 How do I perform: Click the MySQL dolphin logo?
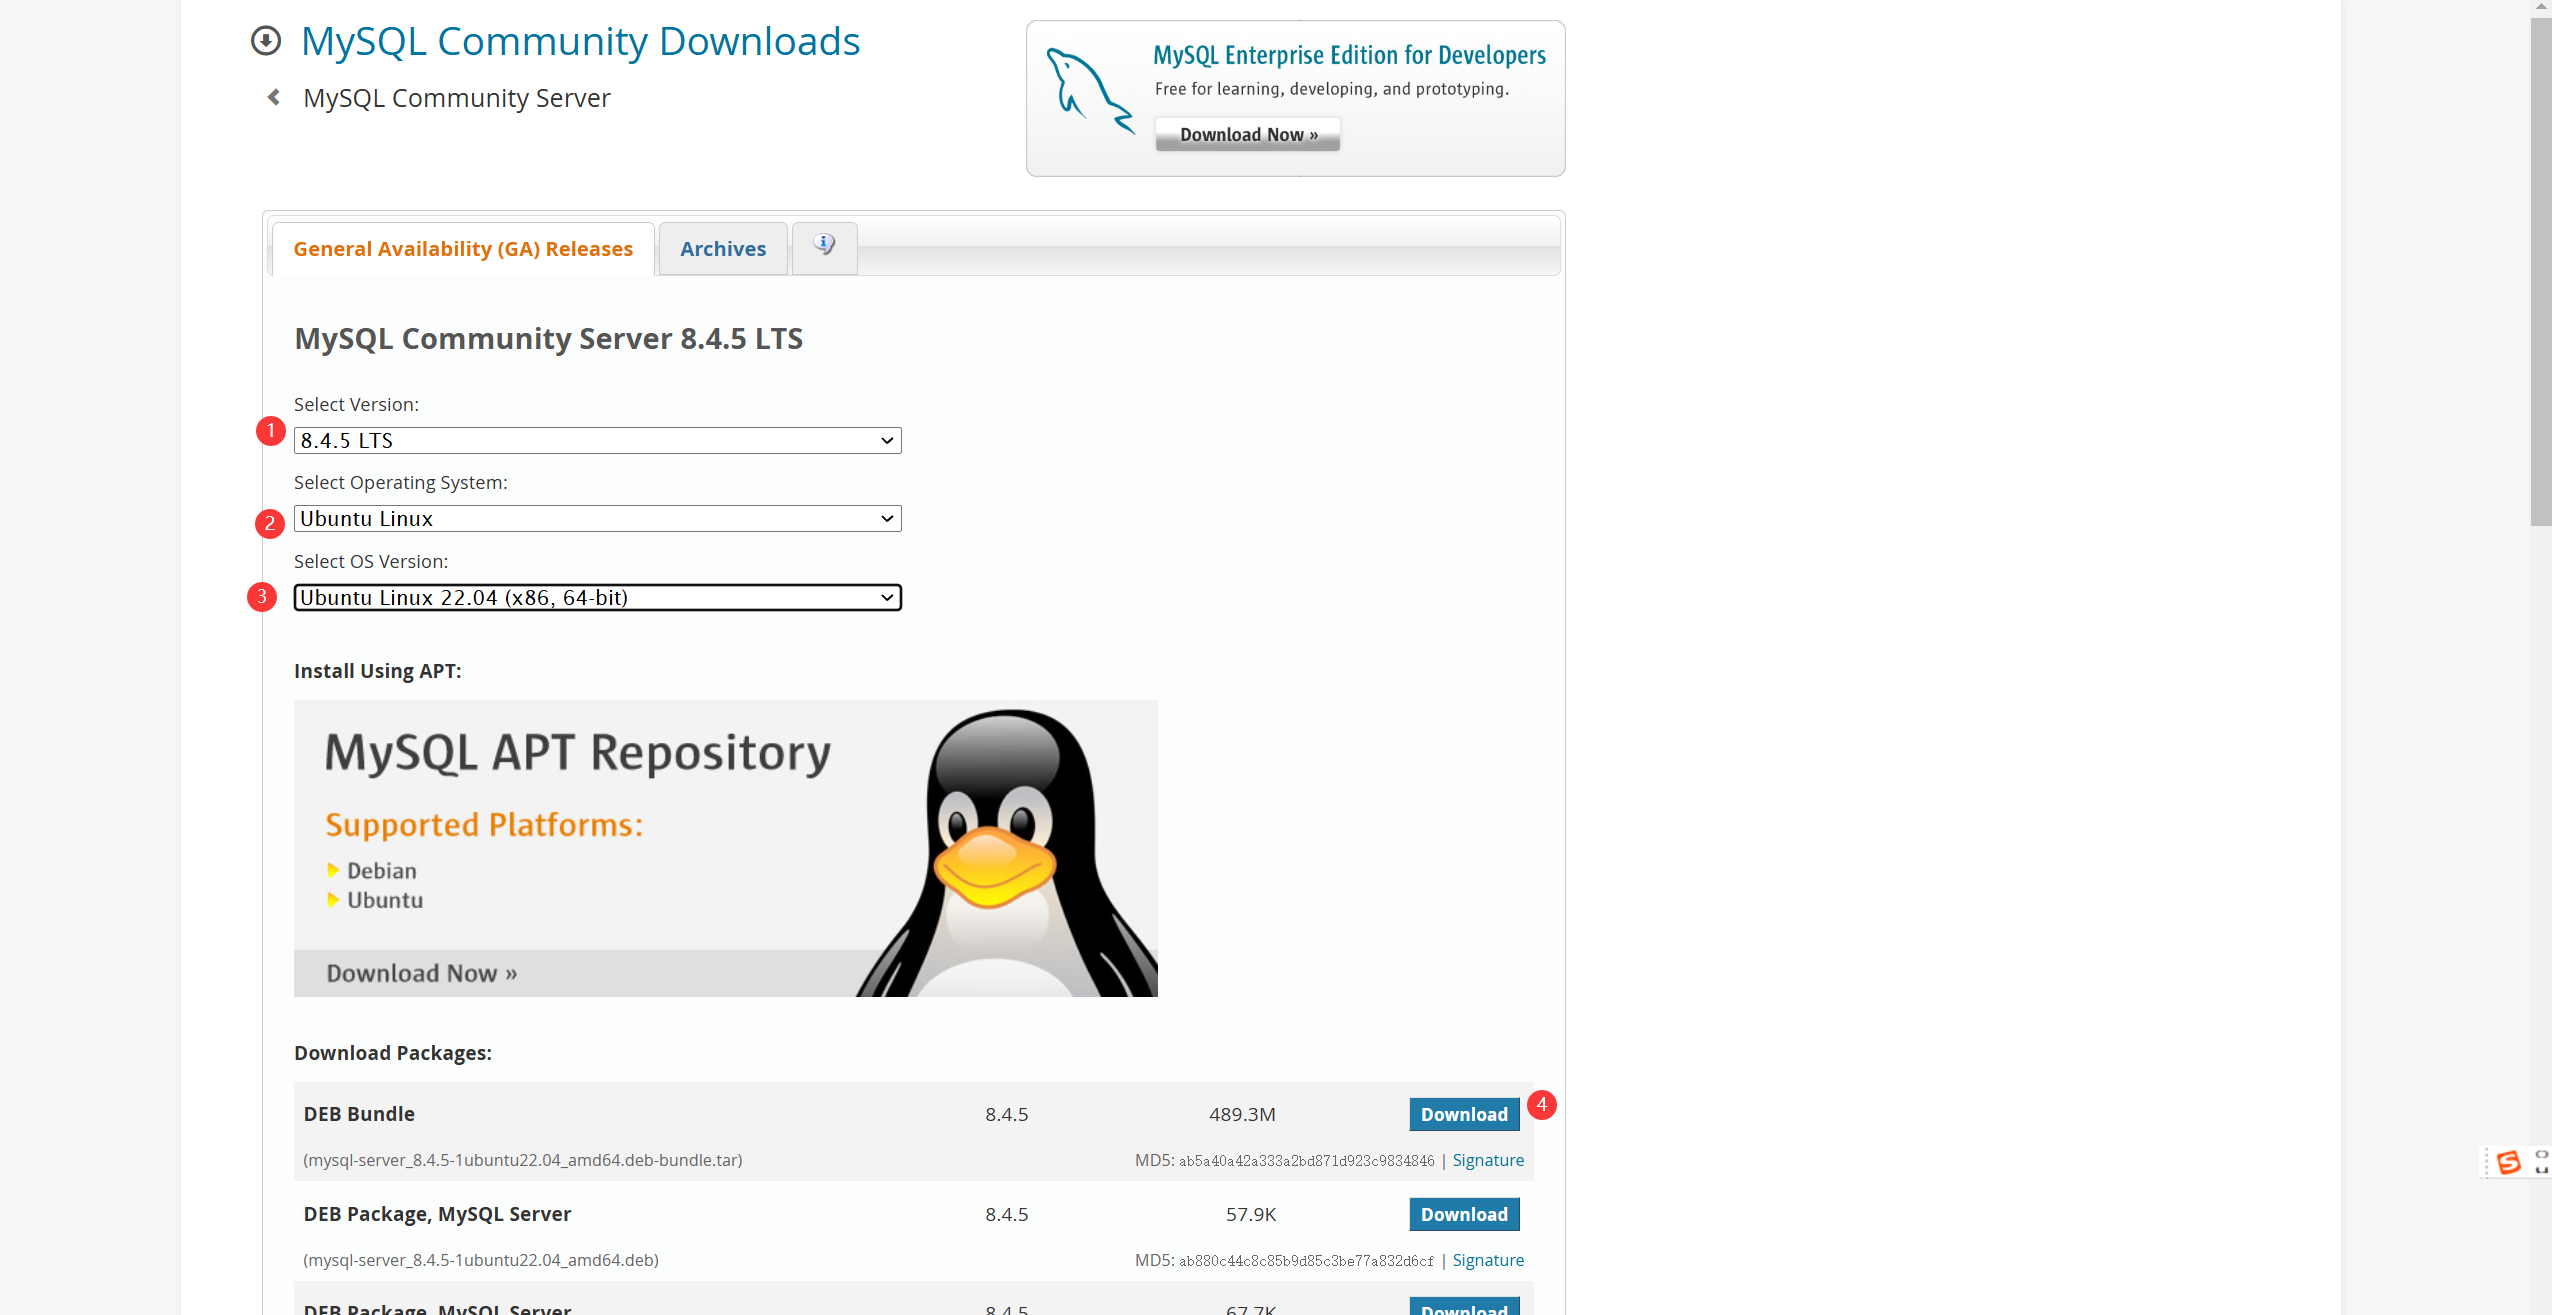coord(1089,92)
